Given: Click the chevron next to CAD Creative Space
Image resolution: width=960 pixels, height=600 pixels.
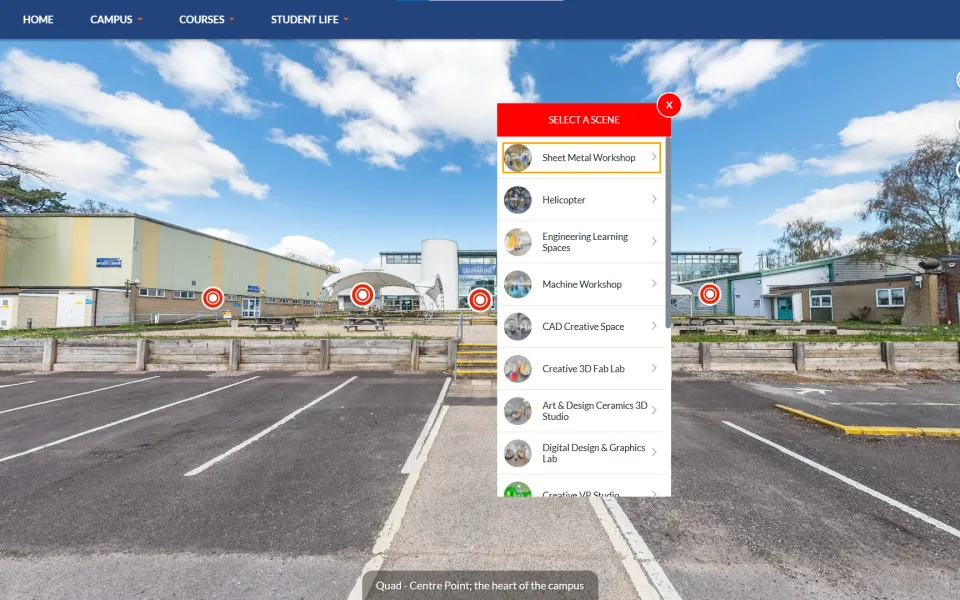Looking at the screenshot, I should (x=654, y=326).
